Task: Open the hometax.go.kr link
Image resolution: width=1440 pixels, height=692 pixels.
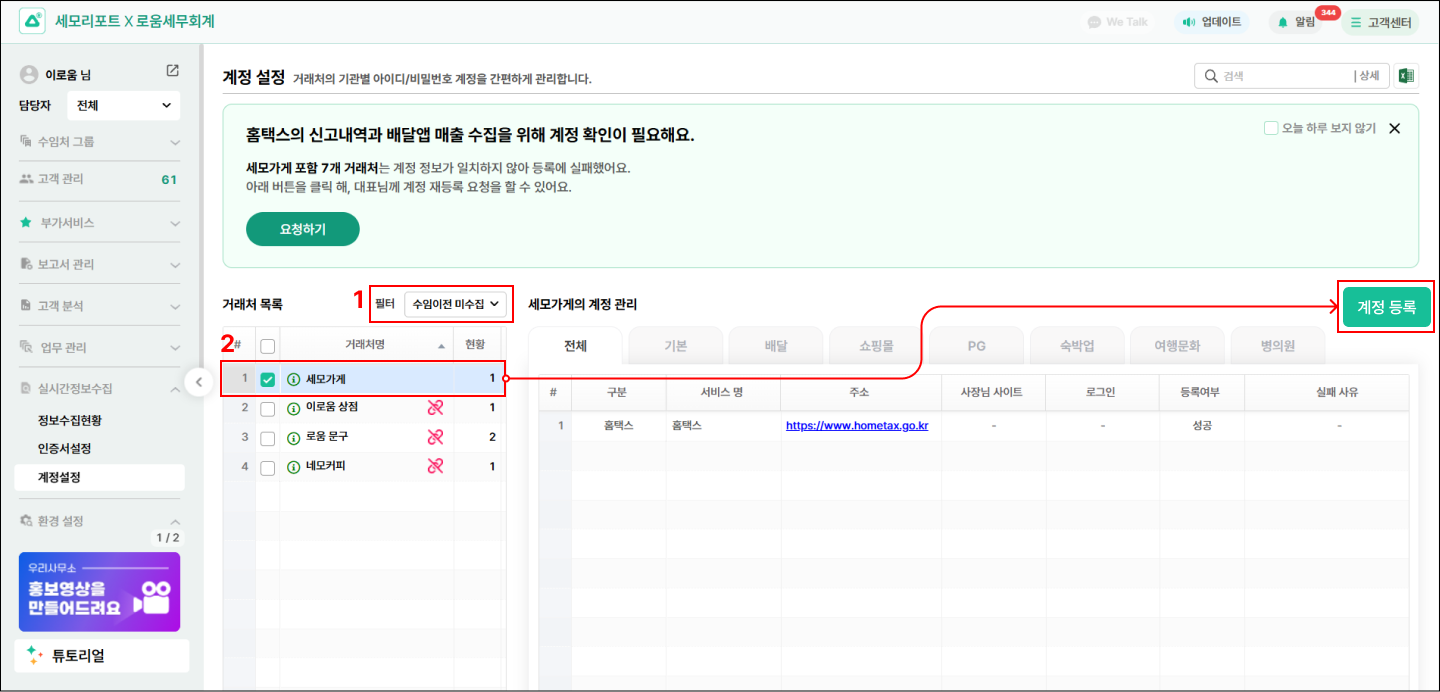Action: click(857, 425)
